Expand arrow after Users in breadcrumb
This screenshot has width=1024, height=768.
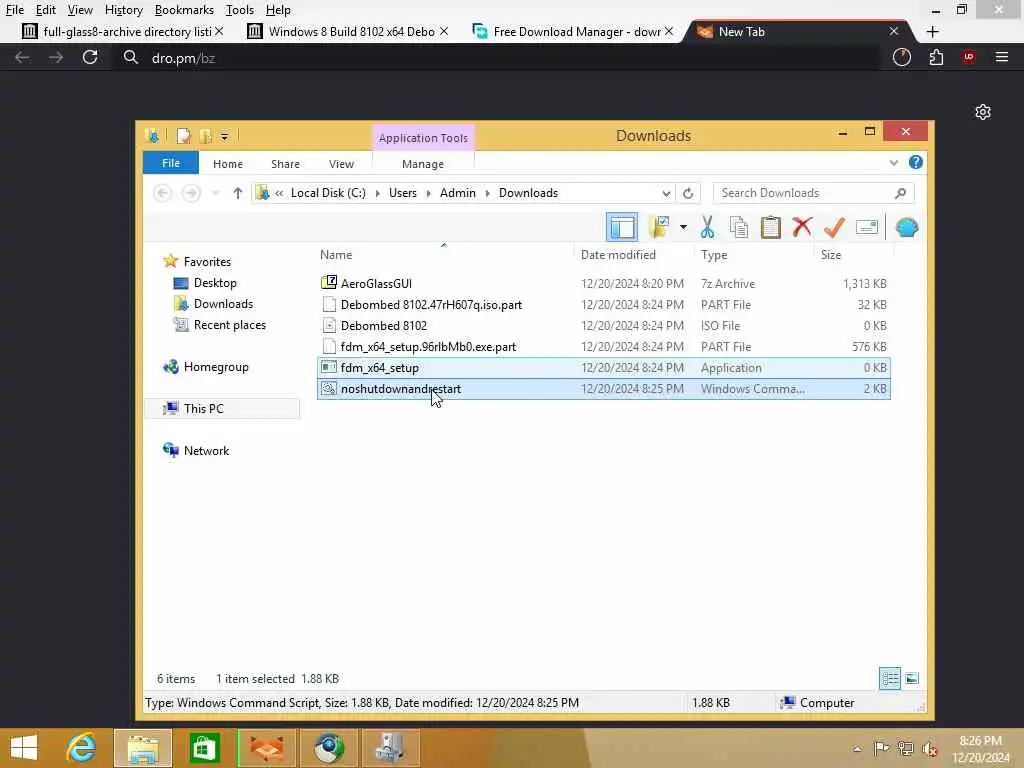(x=428, y=193)
